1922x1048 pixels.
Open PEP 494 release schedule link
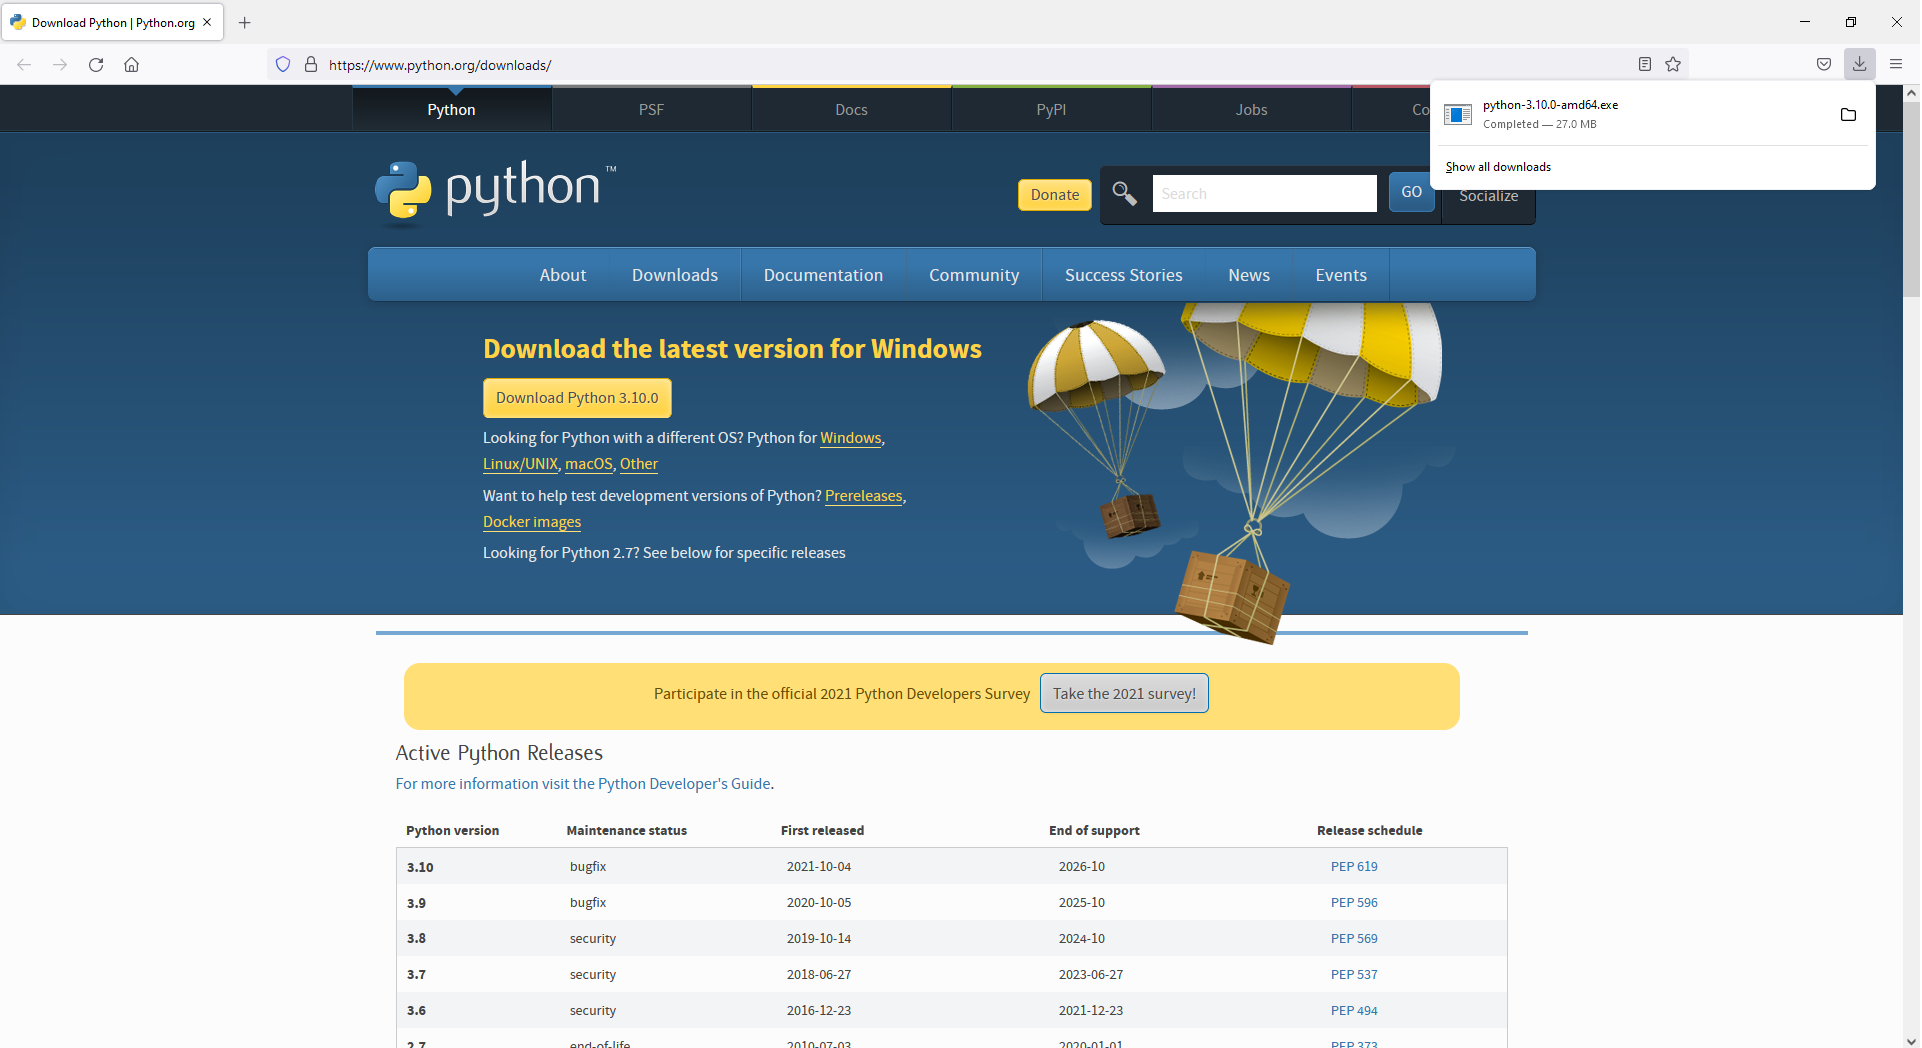click(1354, 1011)
